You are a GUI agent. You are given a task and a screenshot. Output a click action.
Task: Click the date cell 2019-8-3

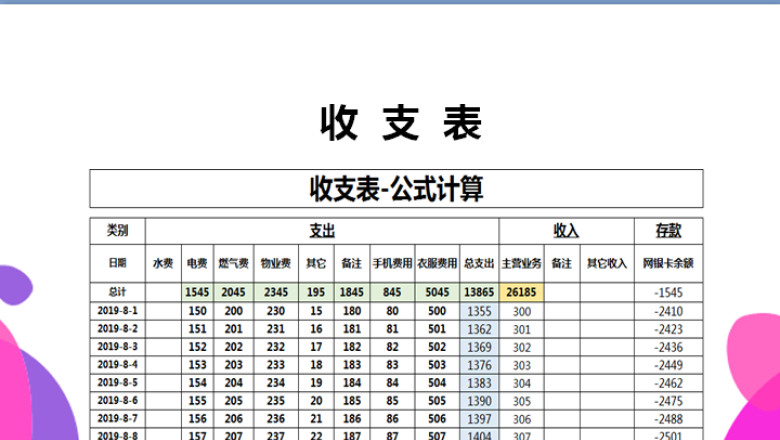117,347
